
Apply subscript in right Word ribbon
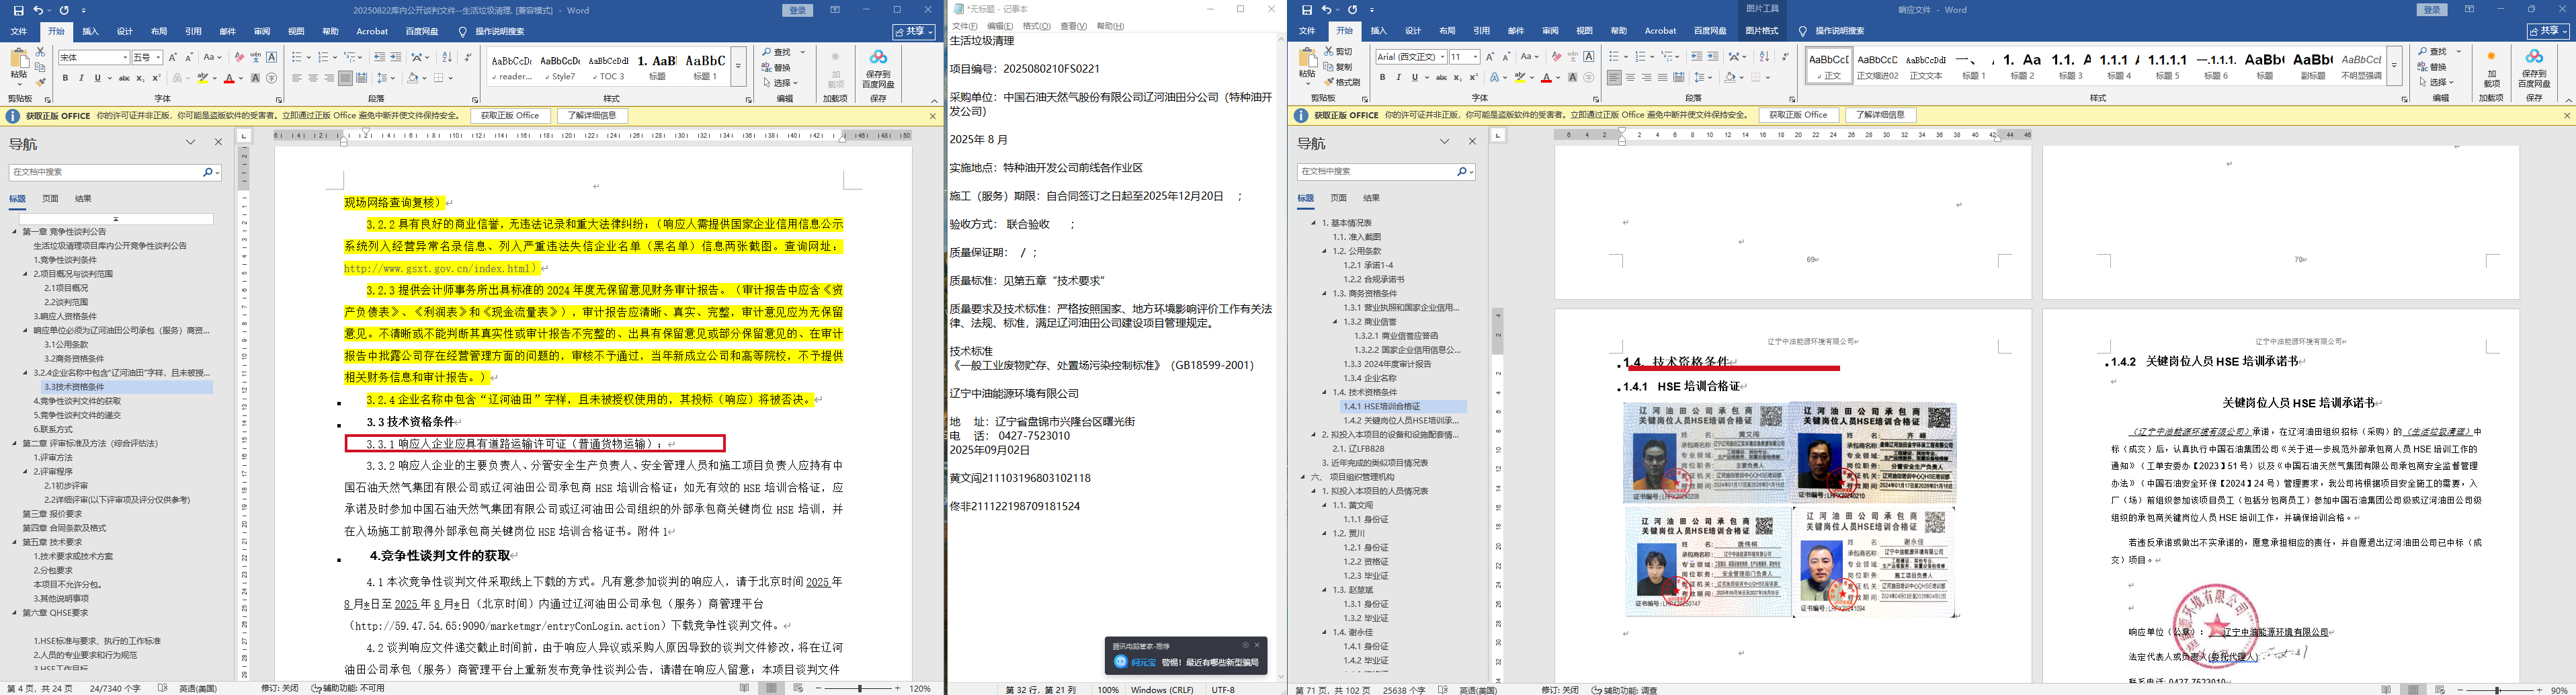(1457, 78)
